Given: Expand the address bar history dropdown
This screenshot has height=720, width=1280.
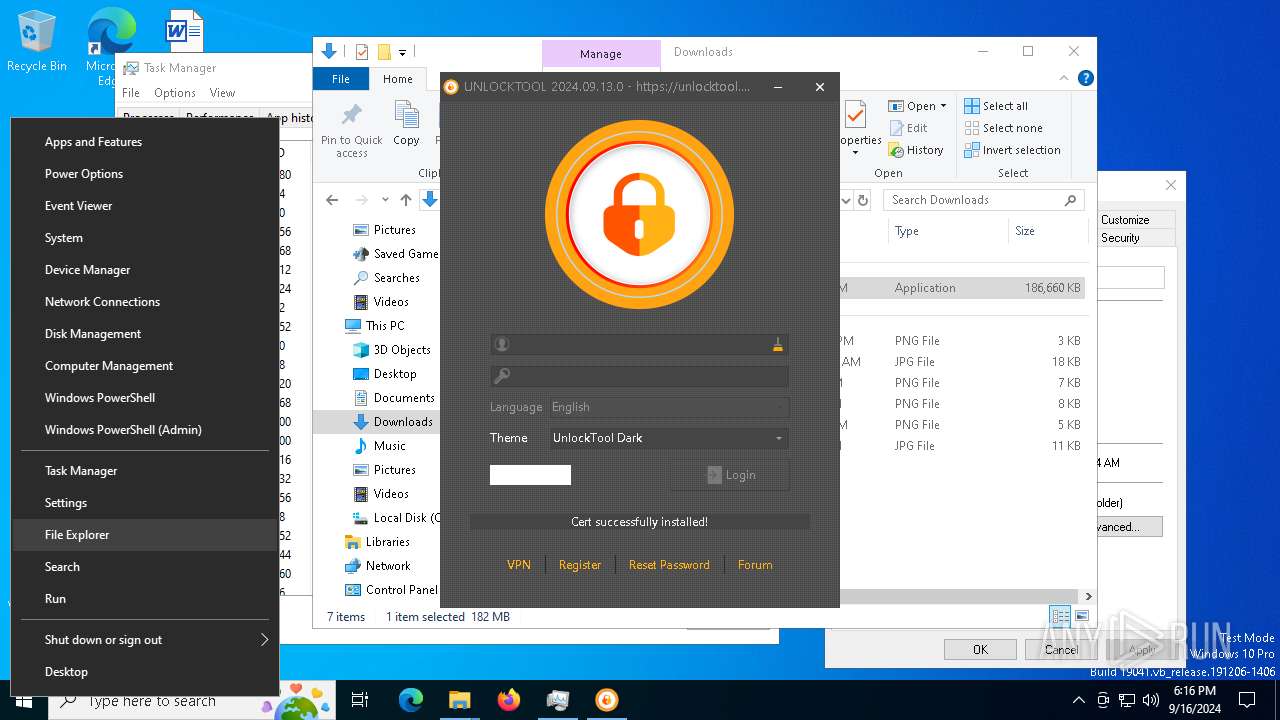Looking at the screenshot, I should [846, 200].
